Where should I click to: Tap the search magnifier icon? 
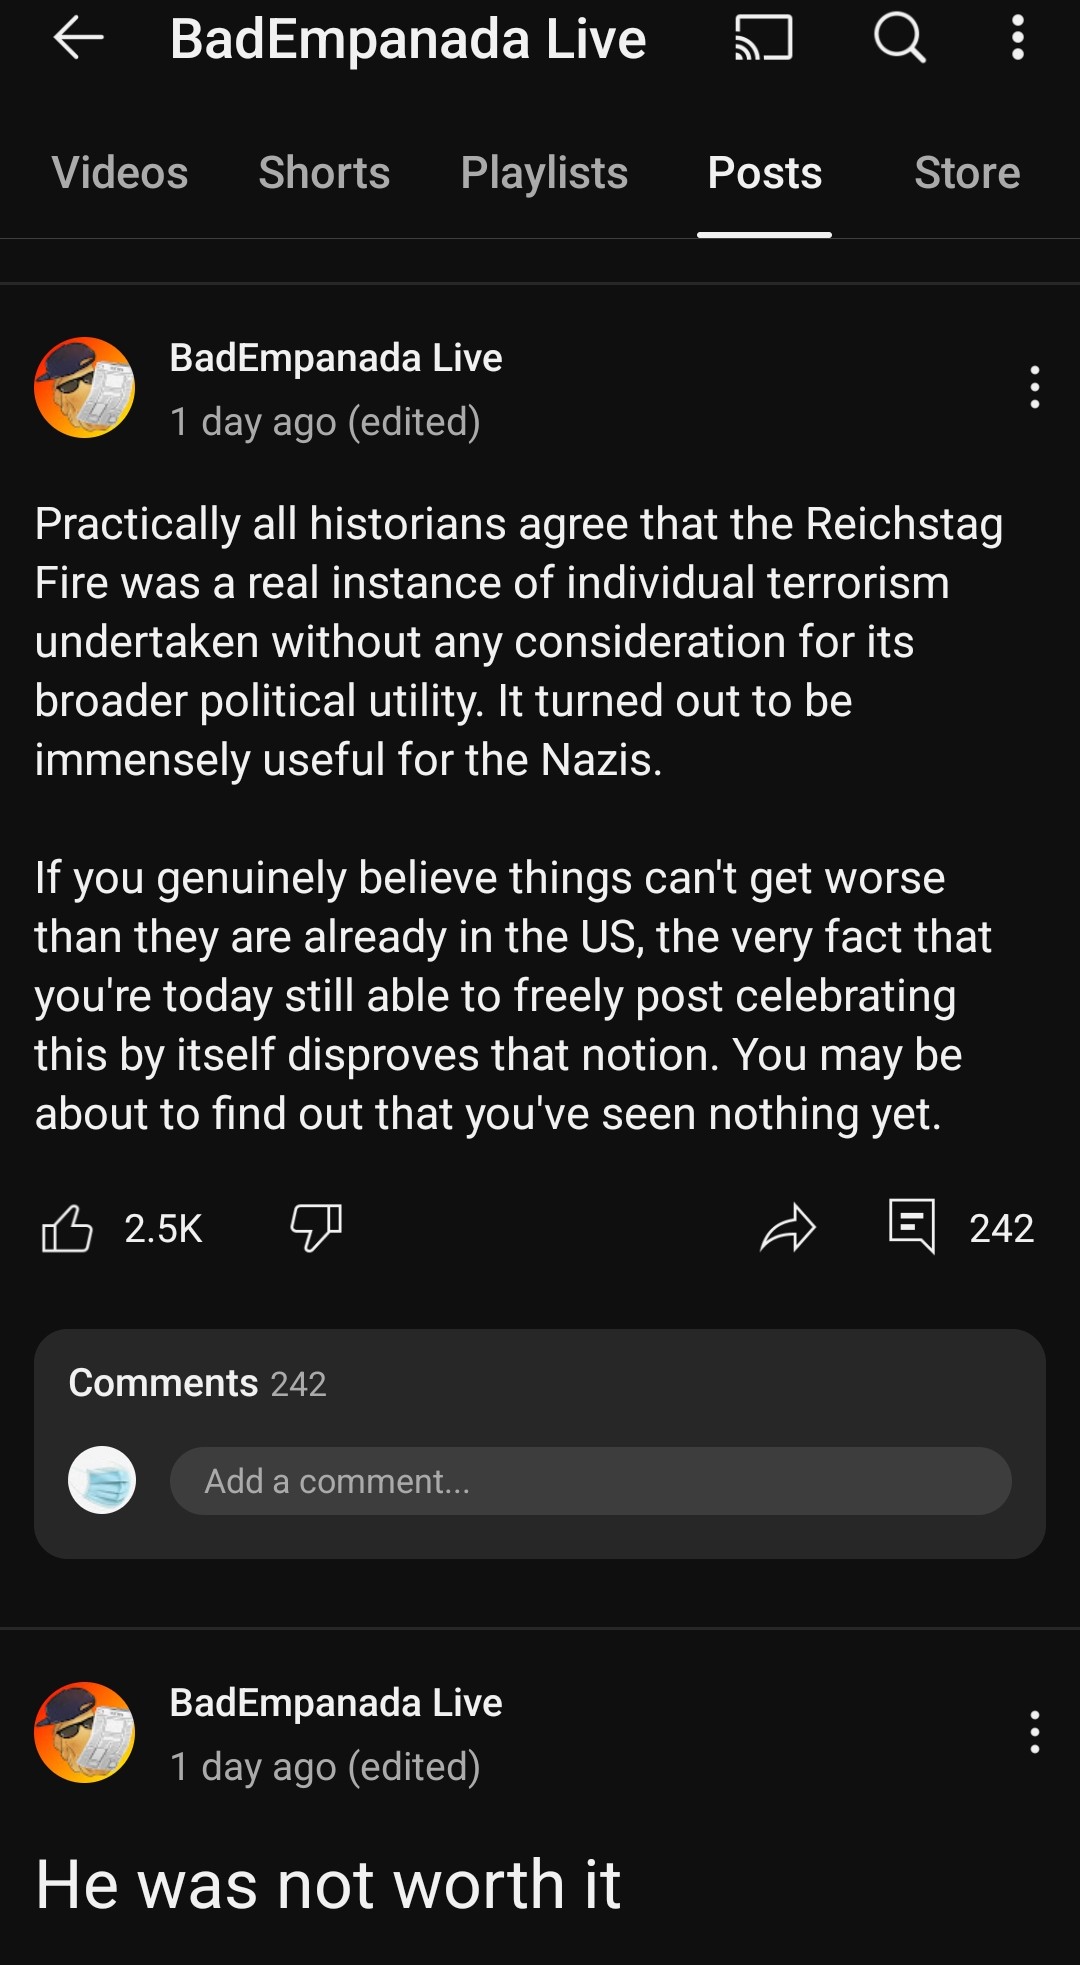point(899,39)
